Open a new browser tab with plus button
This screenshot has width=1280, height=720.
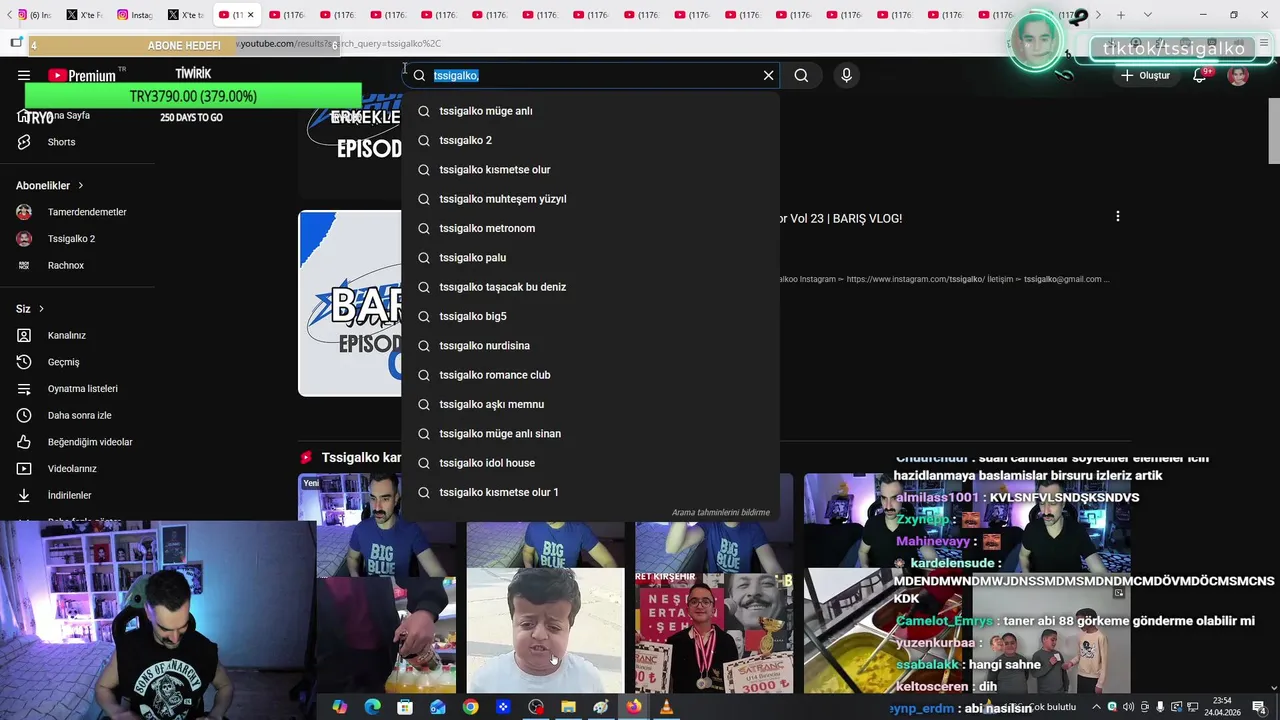(1121, 15)
